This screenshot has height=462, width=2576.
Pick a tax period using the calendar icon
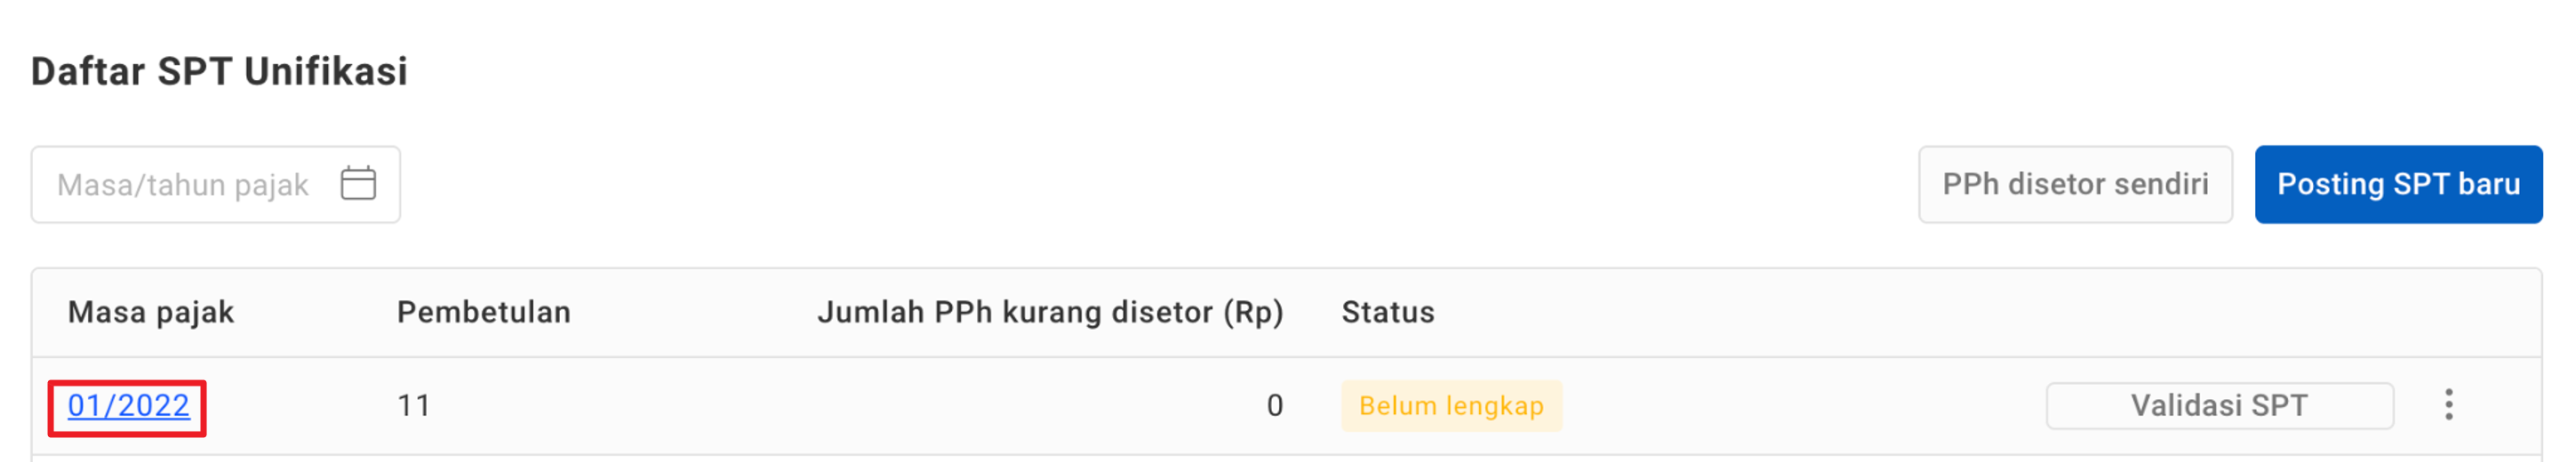358,184
